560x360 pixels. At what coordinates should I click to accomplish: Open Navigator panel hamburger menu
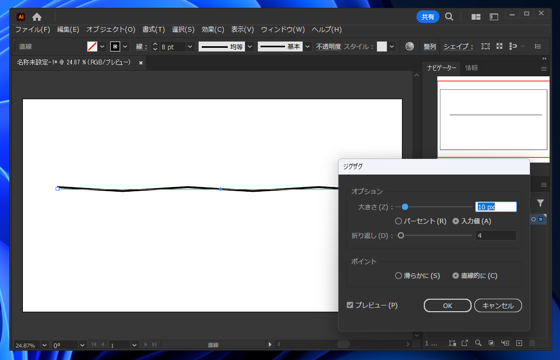pyautogui.click(x=544, y=69)
